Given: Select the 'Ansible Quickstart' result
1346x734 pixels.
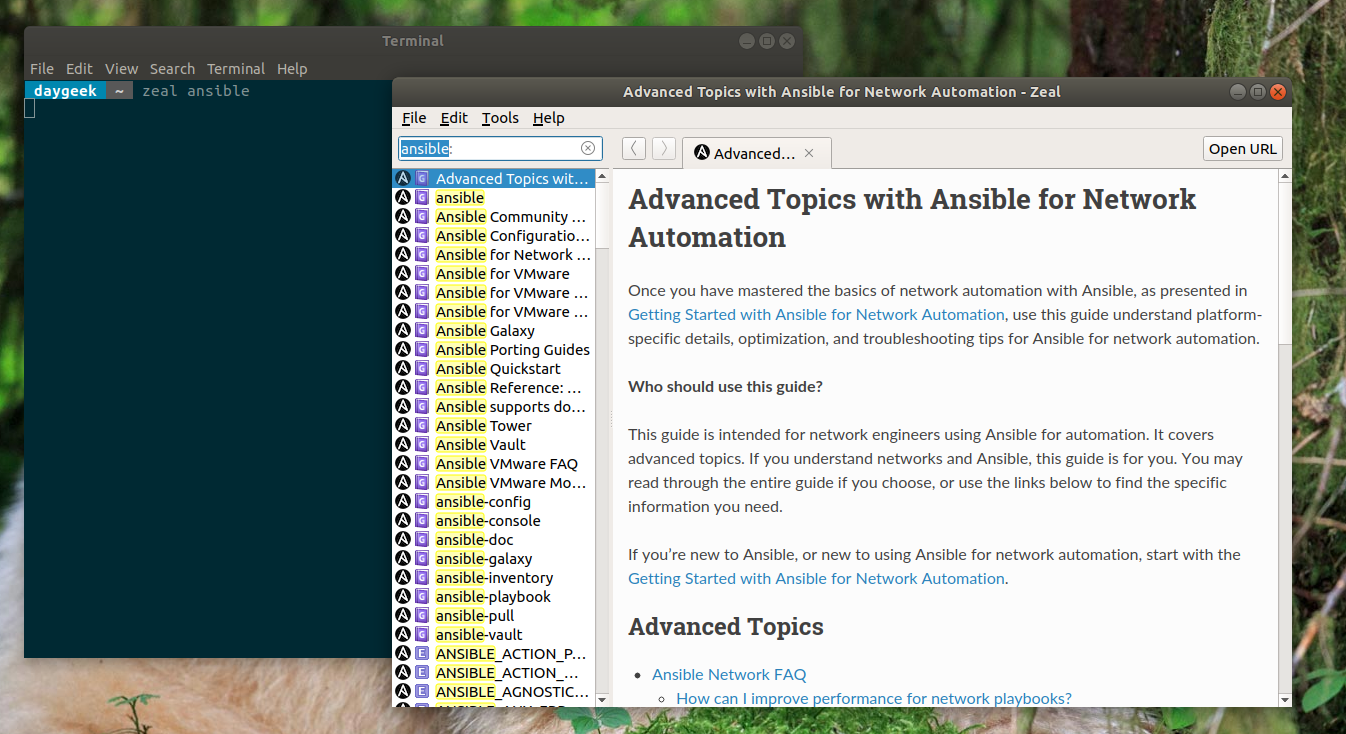Looking at the screenshot, I should coord(494,368).
